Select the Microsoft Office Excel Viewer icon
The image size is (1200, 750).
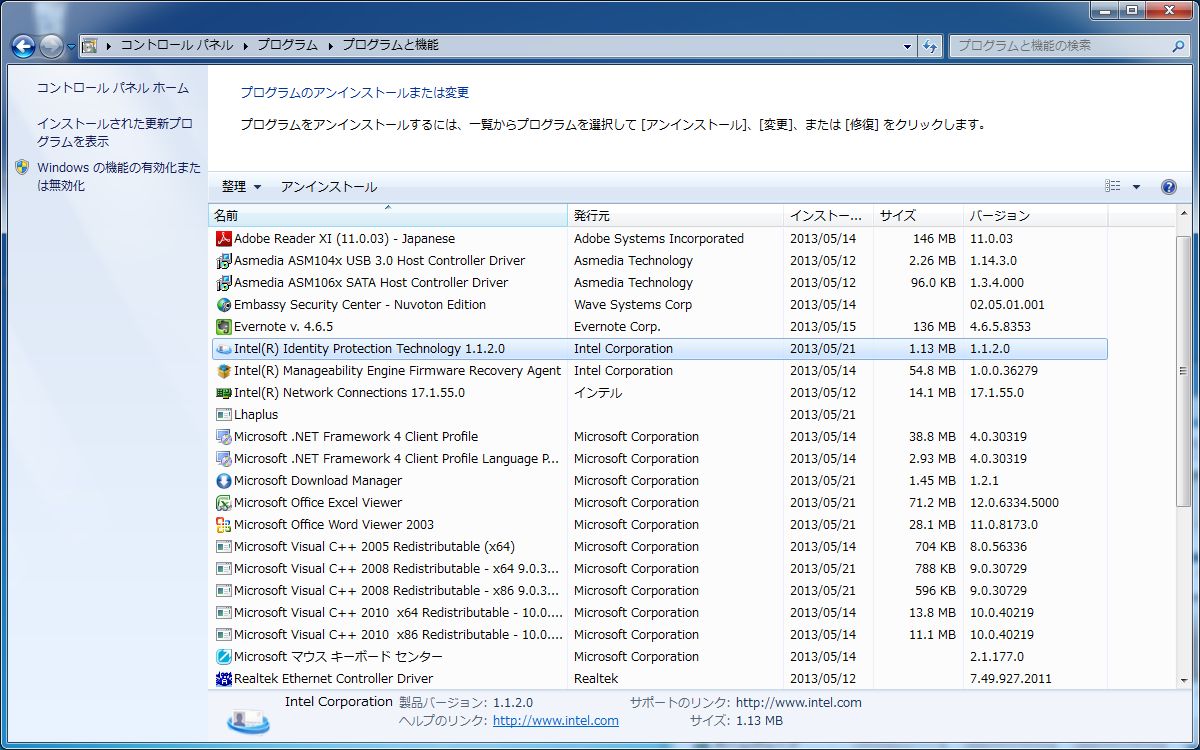pos(224,503)
